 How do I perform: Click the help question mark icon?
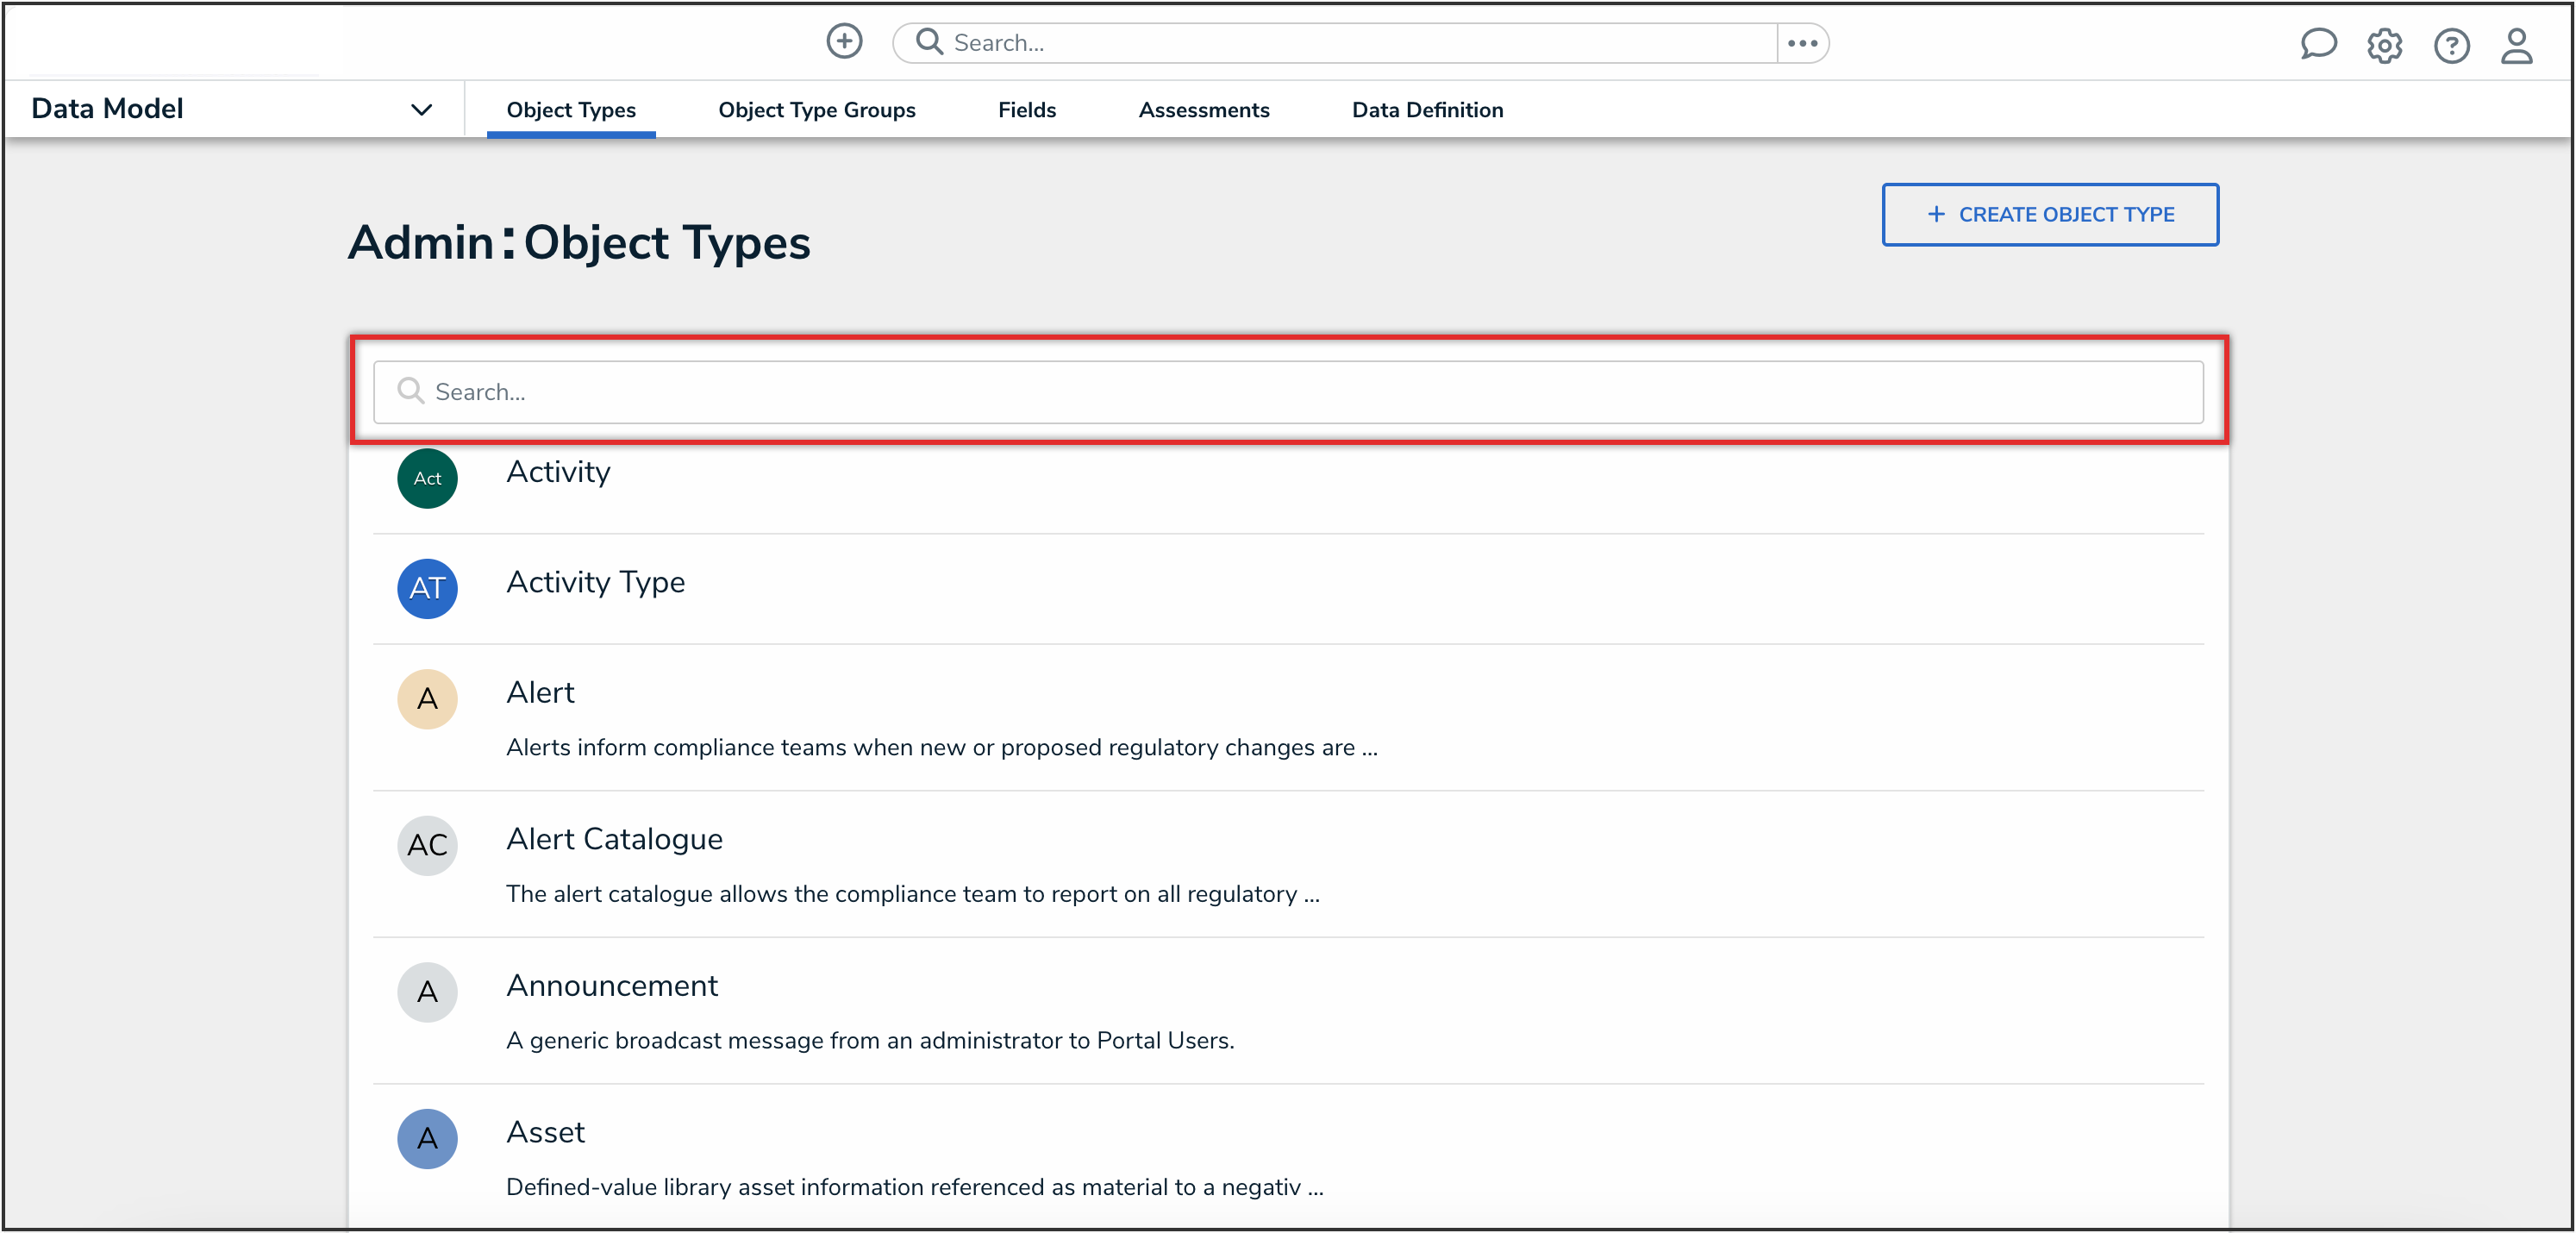[x=2451, y=45]
